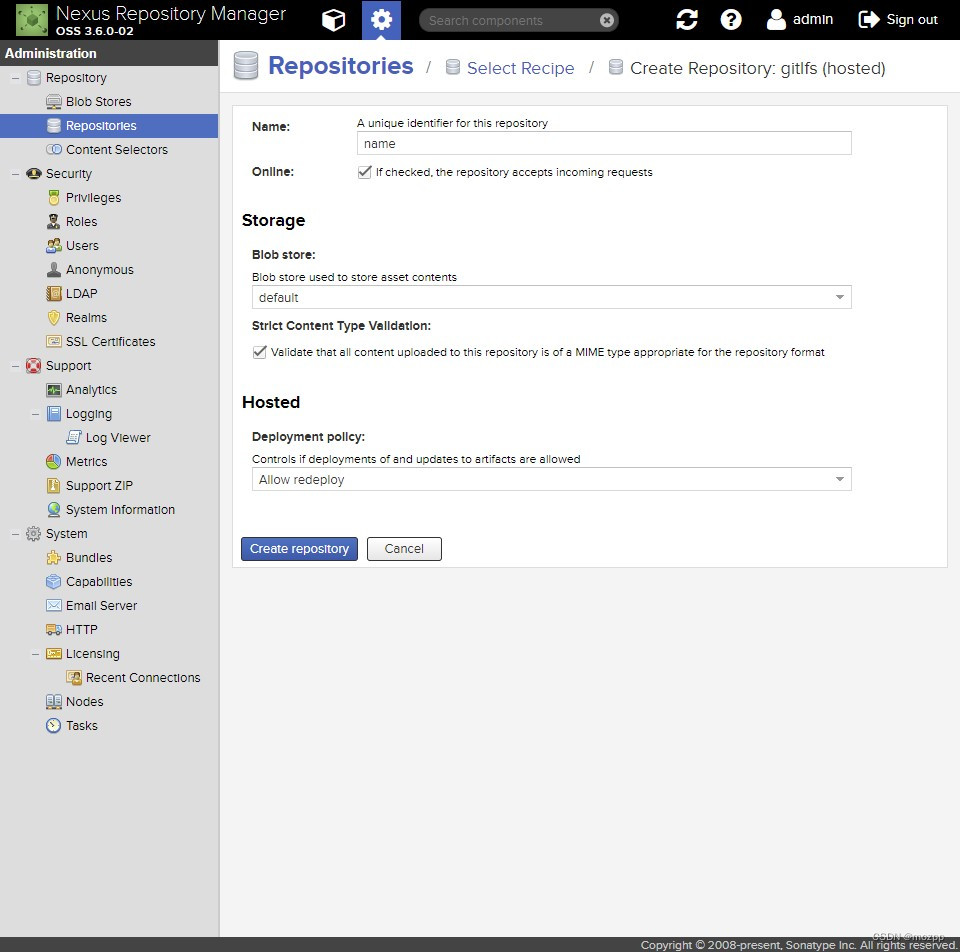Screen dimensions: 960x952
Task: Open Log Viewer sidebar entry
Action: (109, 438)
